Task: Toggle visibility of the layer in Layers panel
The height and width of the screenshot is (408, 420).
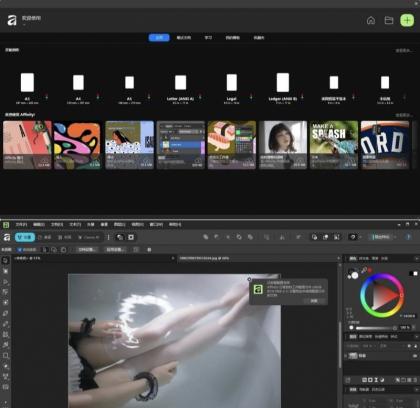Action: (x=415, y=356)
